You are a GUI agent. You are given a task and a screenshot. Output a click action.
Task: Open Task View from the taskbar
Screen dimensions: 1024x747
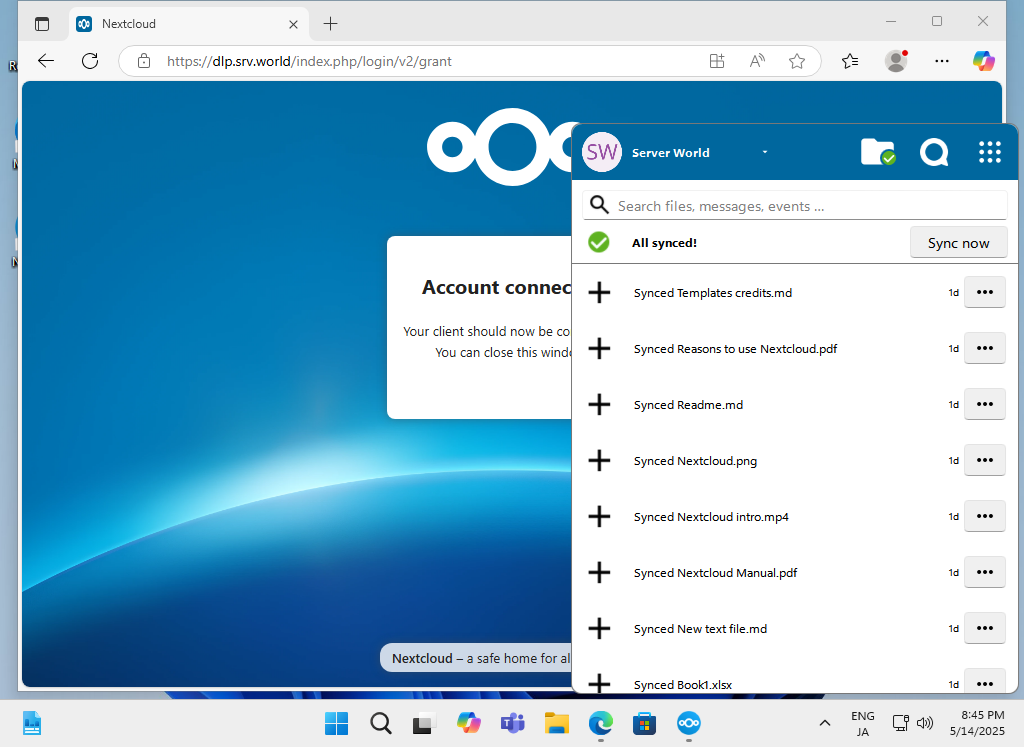(424, 723)
